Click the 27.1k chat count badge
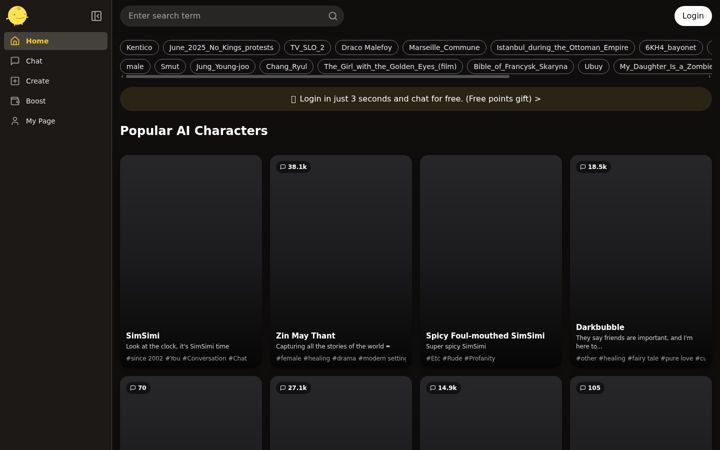The width and height of the screenshot is (720, 450). [293, 388]
